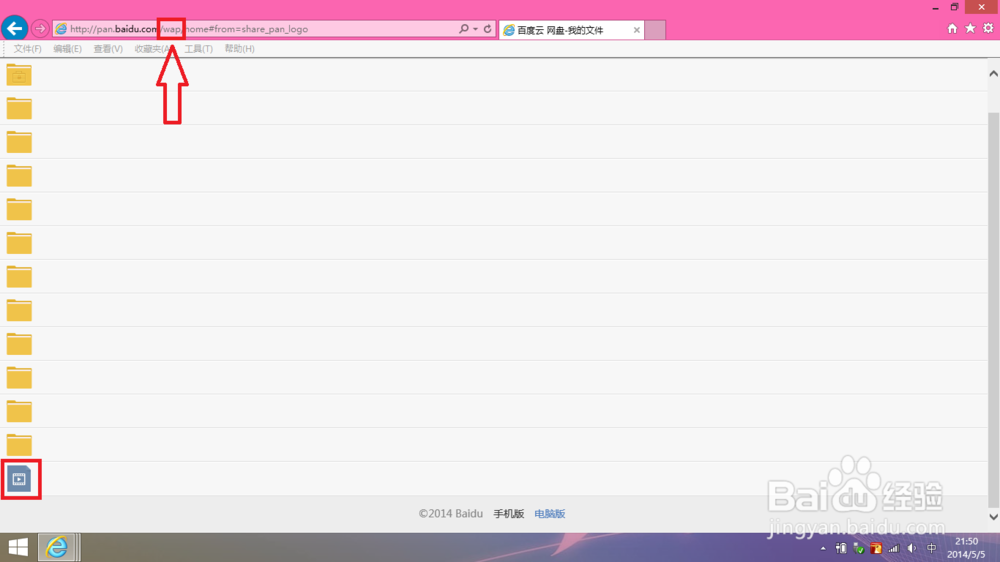Click the safely remove hardware tray icon
Screen dimensions: 1000x562
pyautogui.click(x=858, y=548)
